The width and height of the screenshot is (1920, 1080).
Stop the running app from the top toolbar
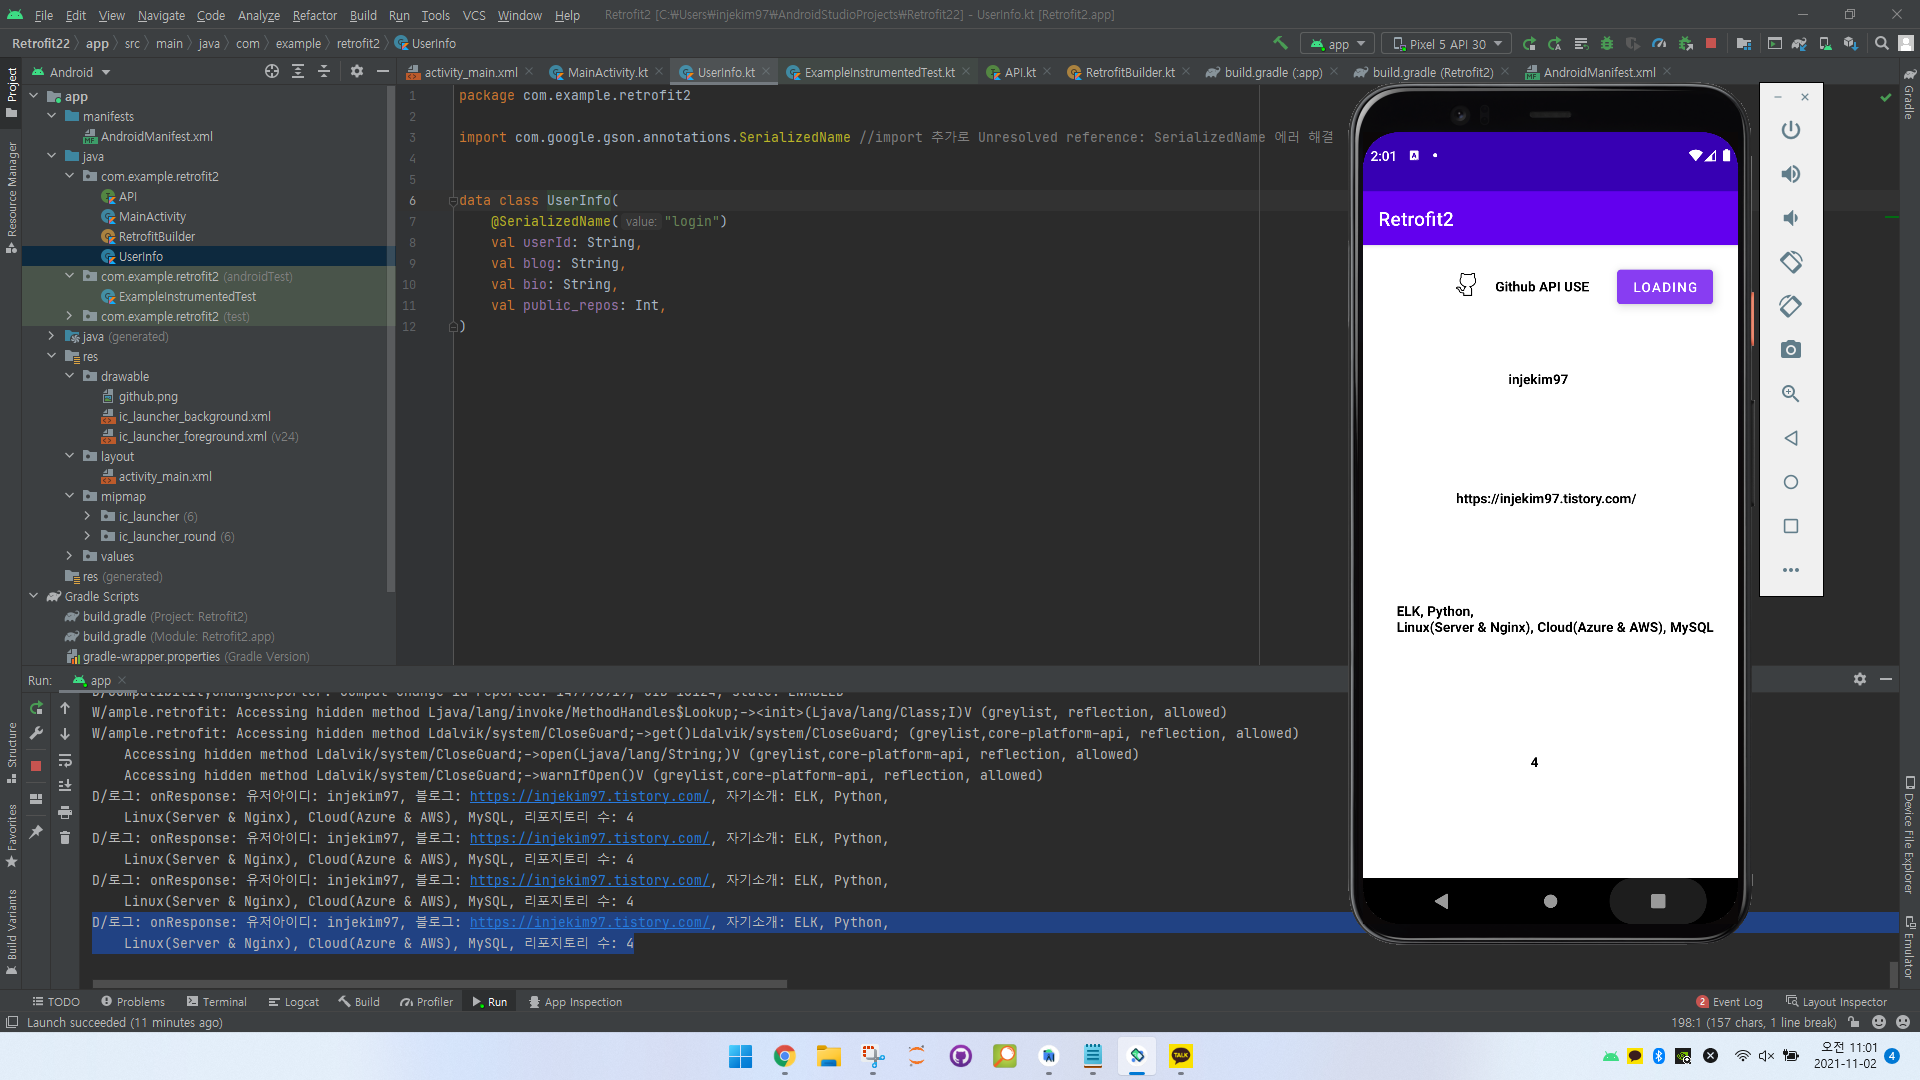1711,44
